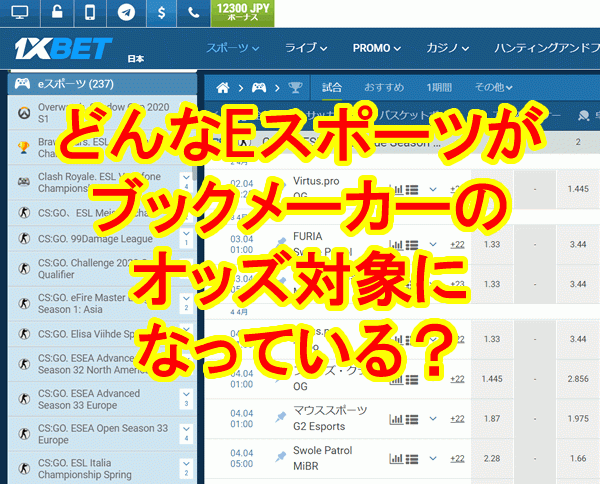Screen dimensions: 600x484
Task: Click the dollar payments icon
Action: (x=161, y=13)
